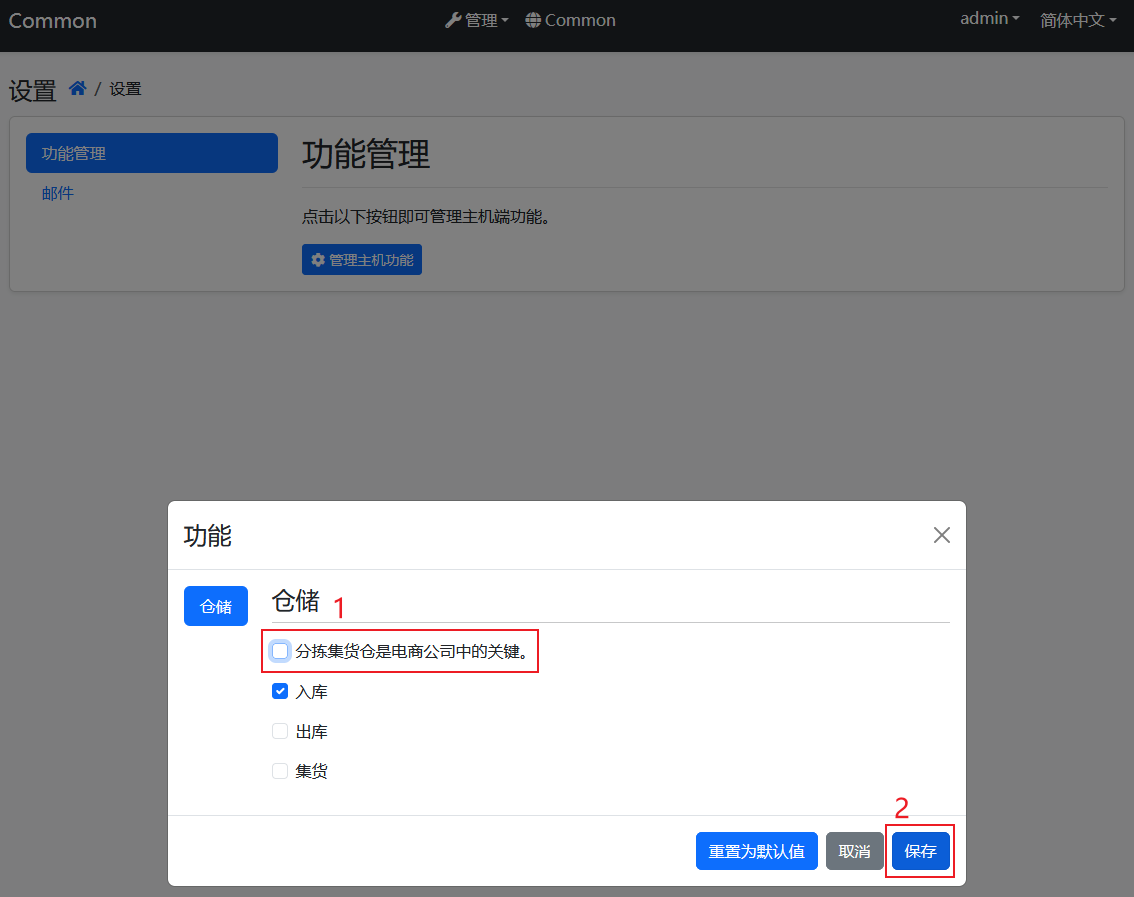
Task: Select the 仓储 tab in dialog
Action: point(216,606)
